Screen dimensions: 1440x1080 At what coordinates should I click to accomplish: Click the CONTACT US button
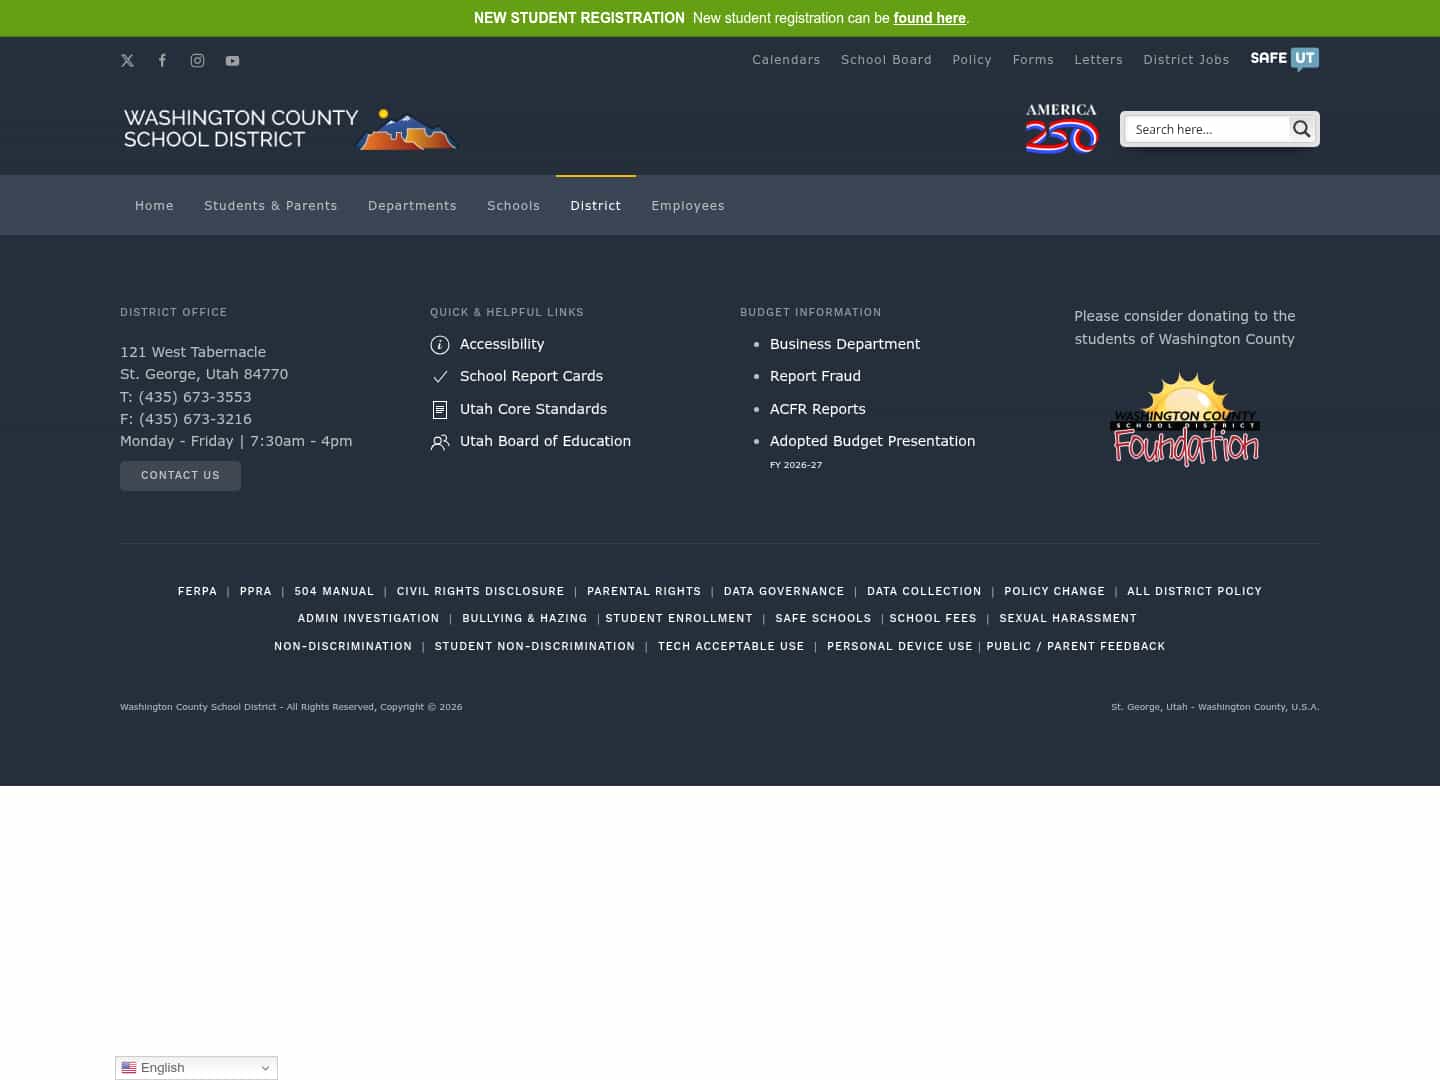(180, 476)
